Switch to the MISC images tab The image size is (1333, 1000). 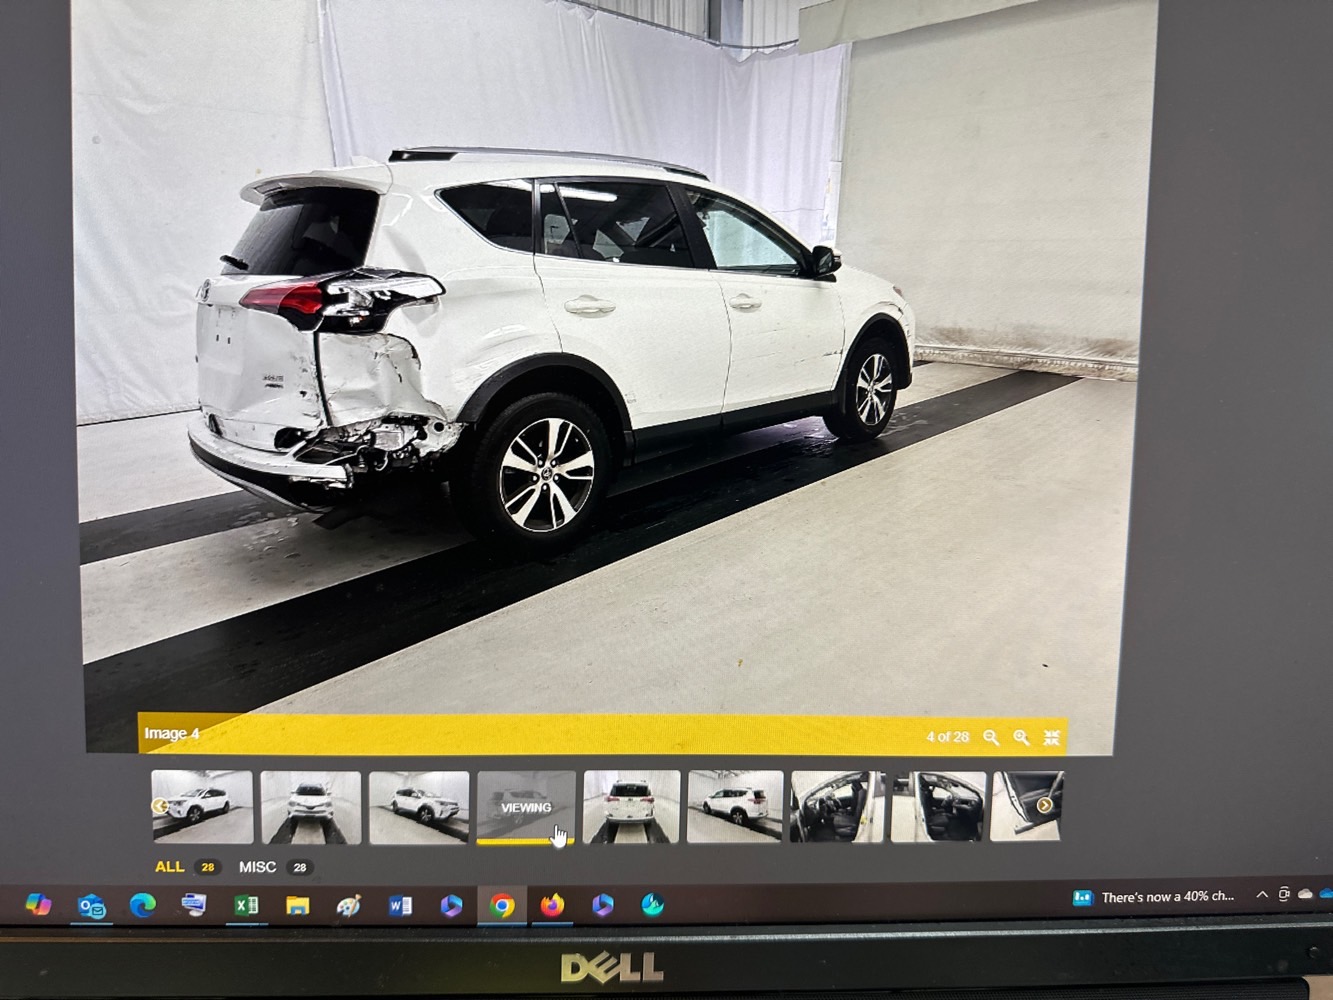[257, 867]
